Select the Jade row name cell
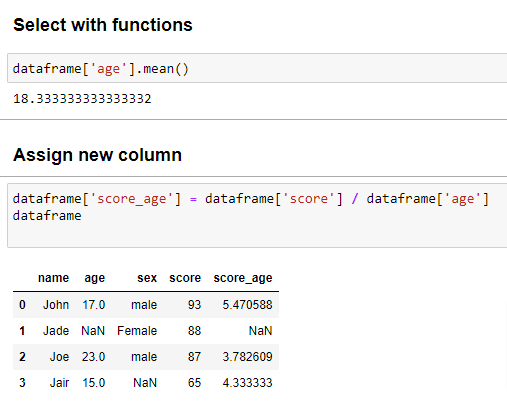 pyautogui.click(x=56, y=331)
